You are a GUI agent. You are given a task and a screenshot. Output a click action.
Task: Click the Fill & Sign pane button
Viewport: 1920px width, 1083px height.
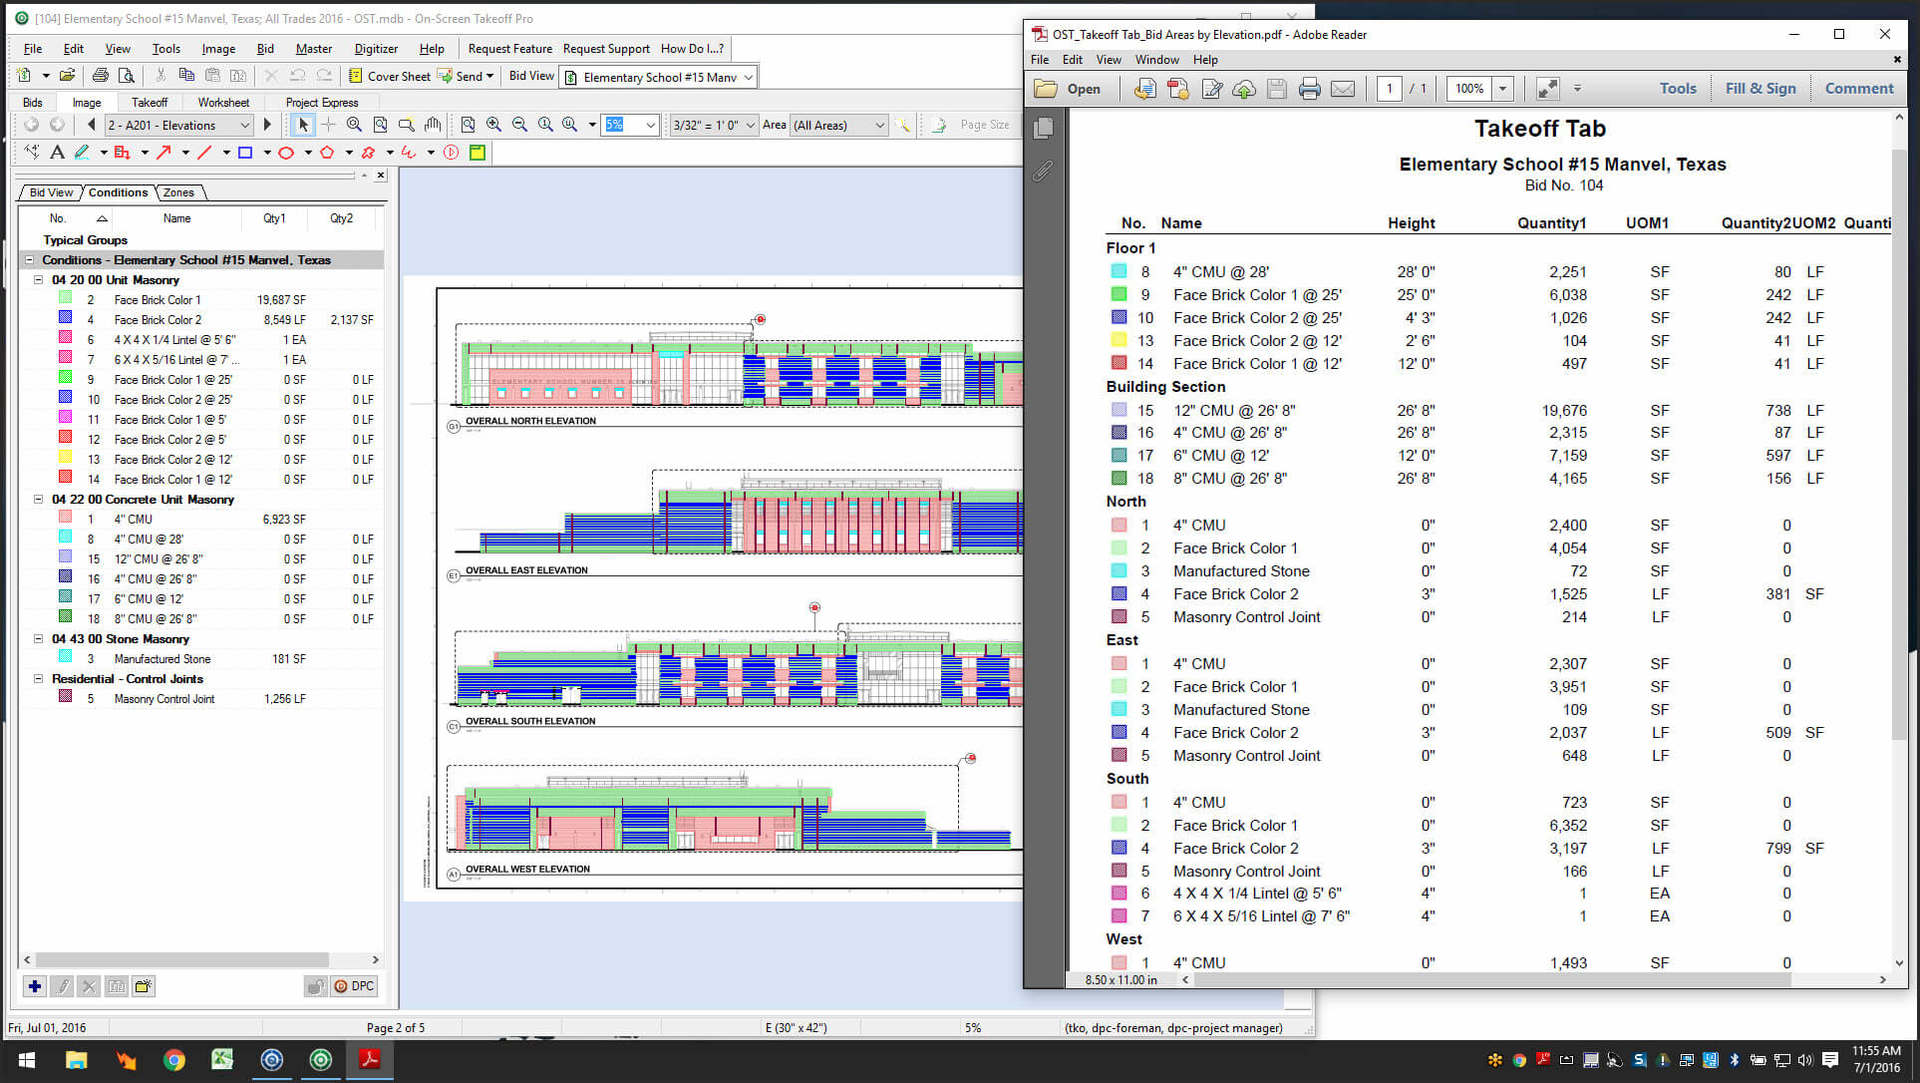(1760, 89)
